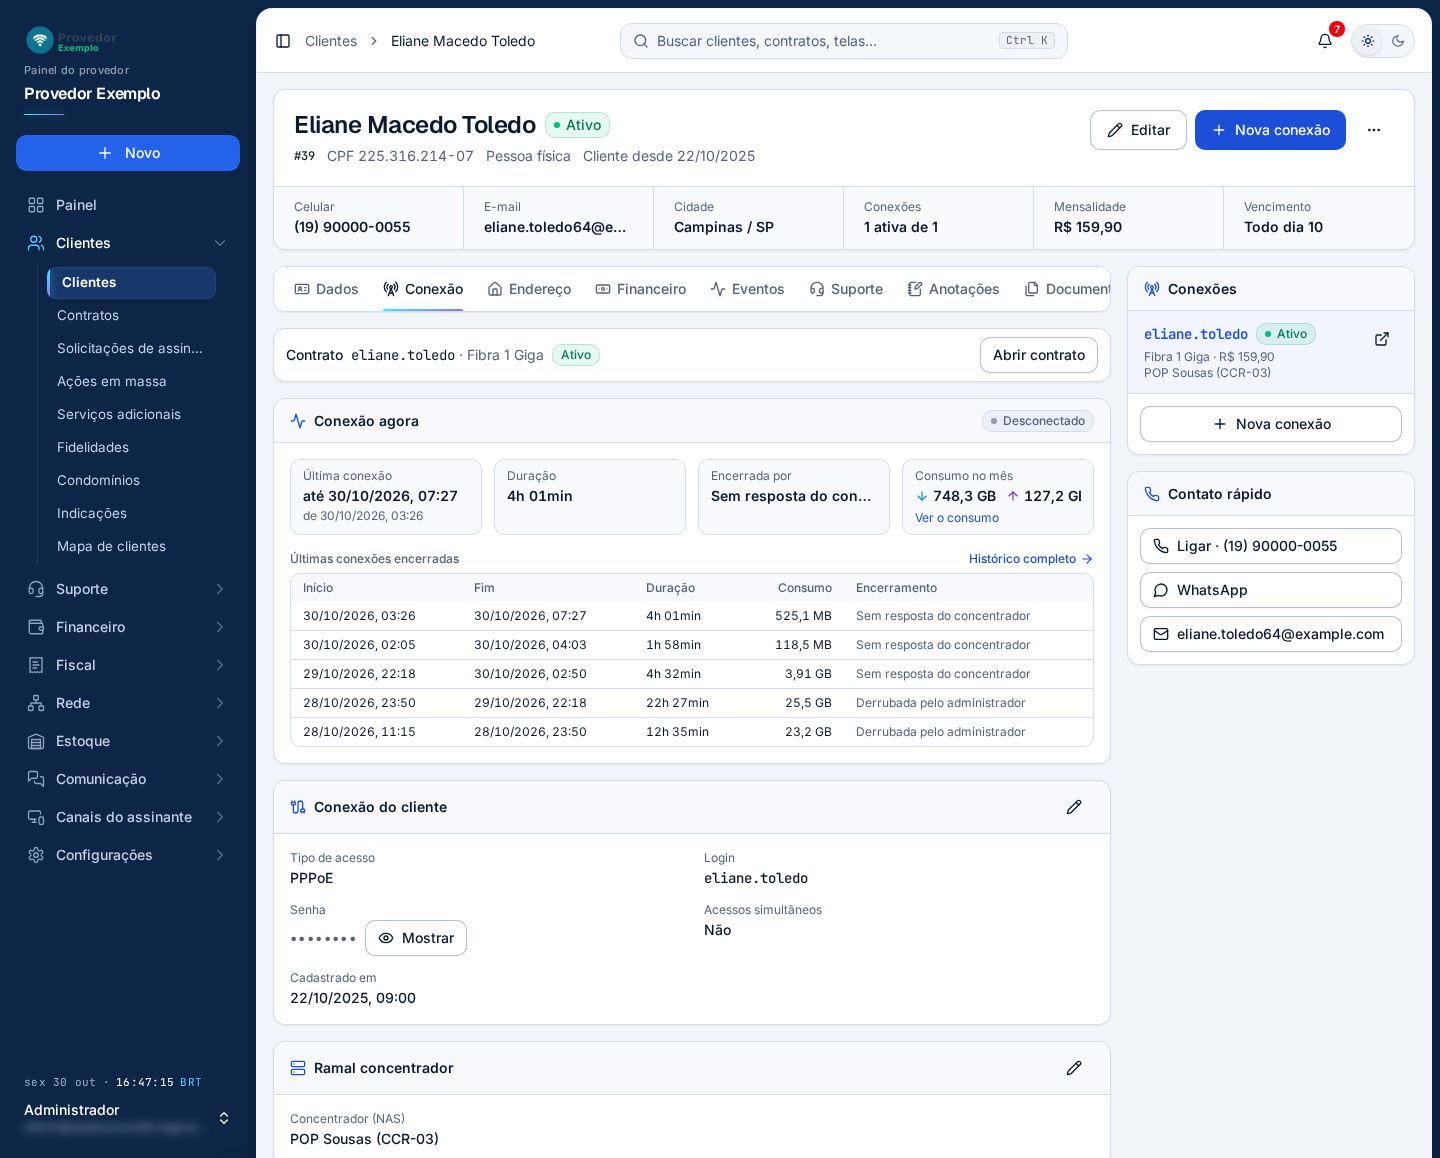Expand the Fiscal sidebar section
The height and width of the screenshot is (1158, 1440).
128,665
